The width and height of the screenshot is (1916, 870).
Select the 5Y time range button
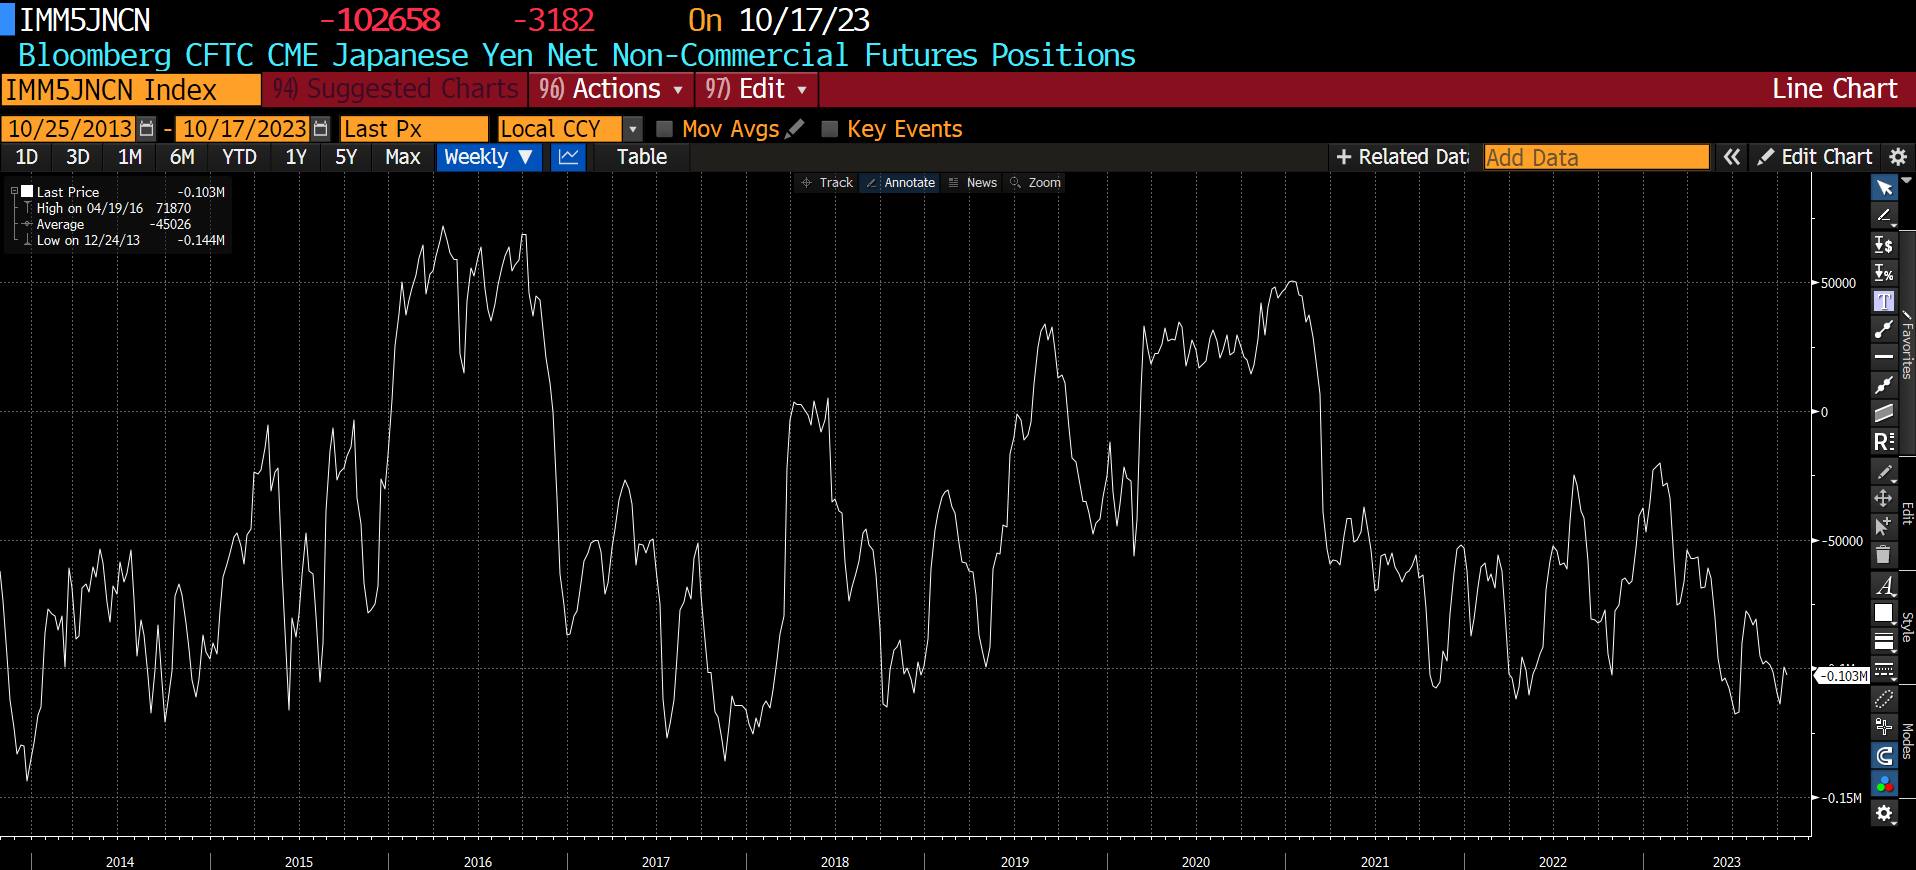[x=346, y=157]
